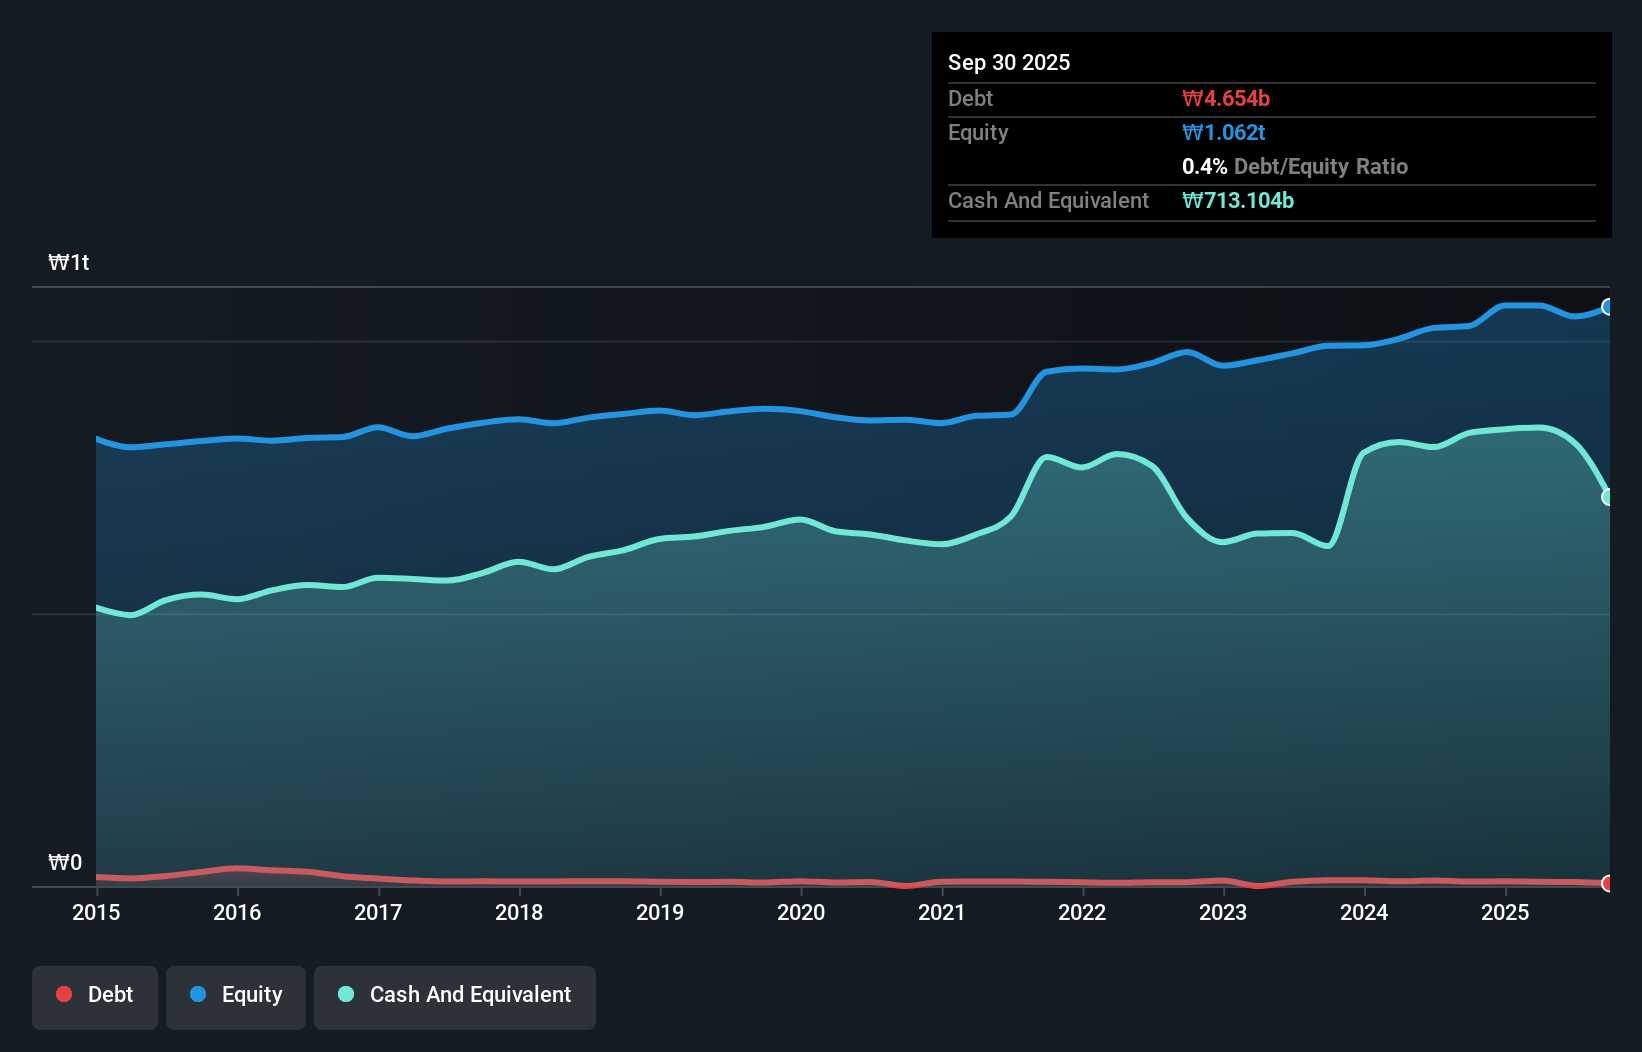Viewport: 1642px width, 1052px height.
Task: Click the teal Cash And Equivalent legend dot
Action: point(346,994)
